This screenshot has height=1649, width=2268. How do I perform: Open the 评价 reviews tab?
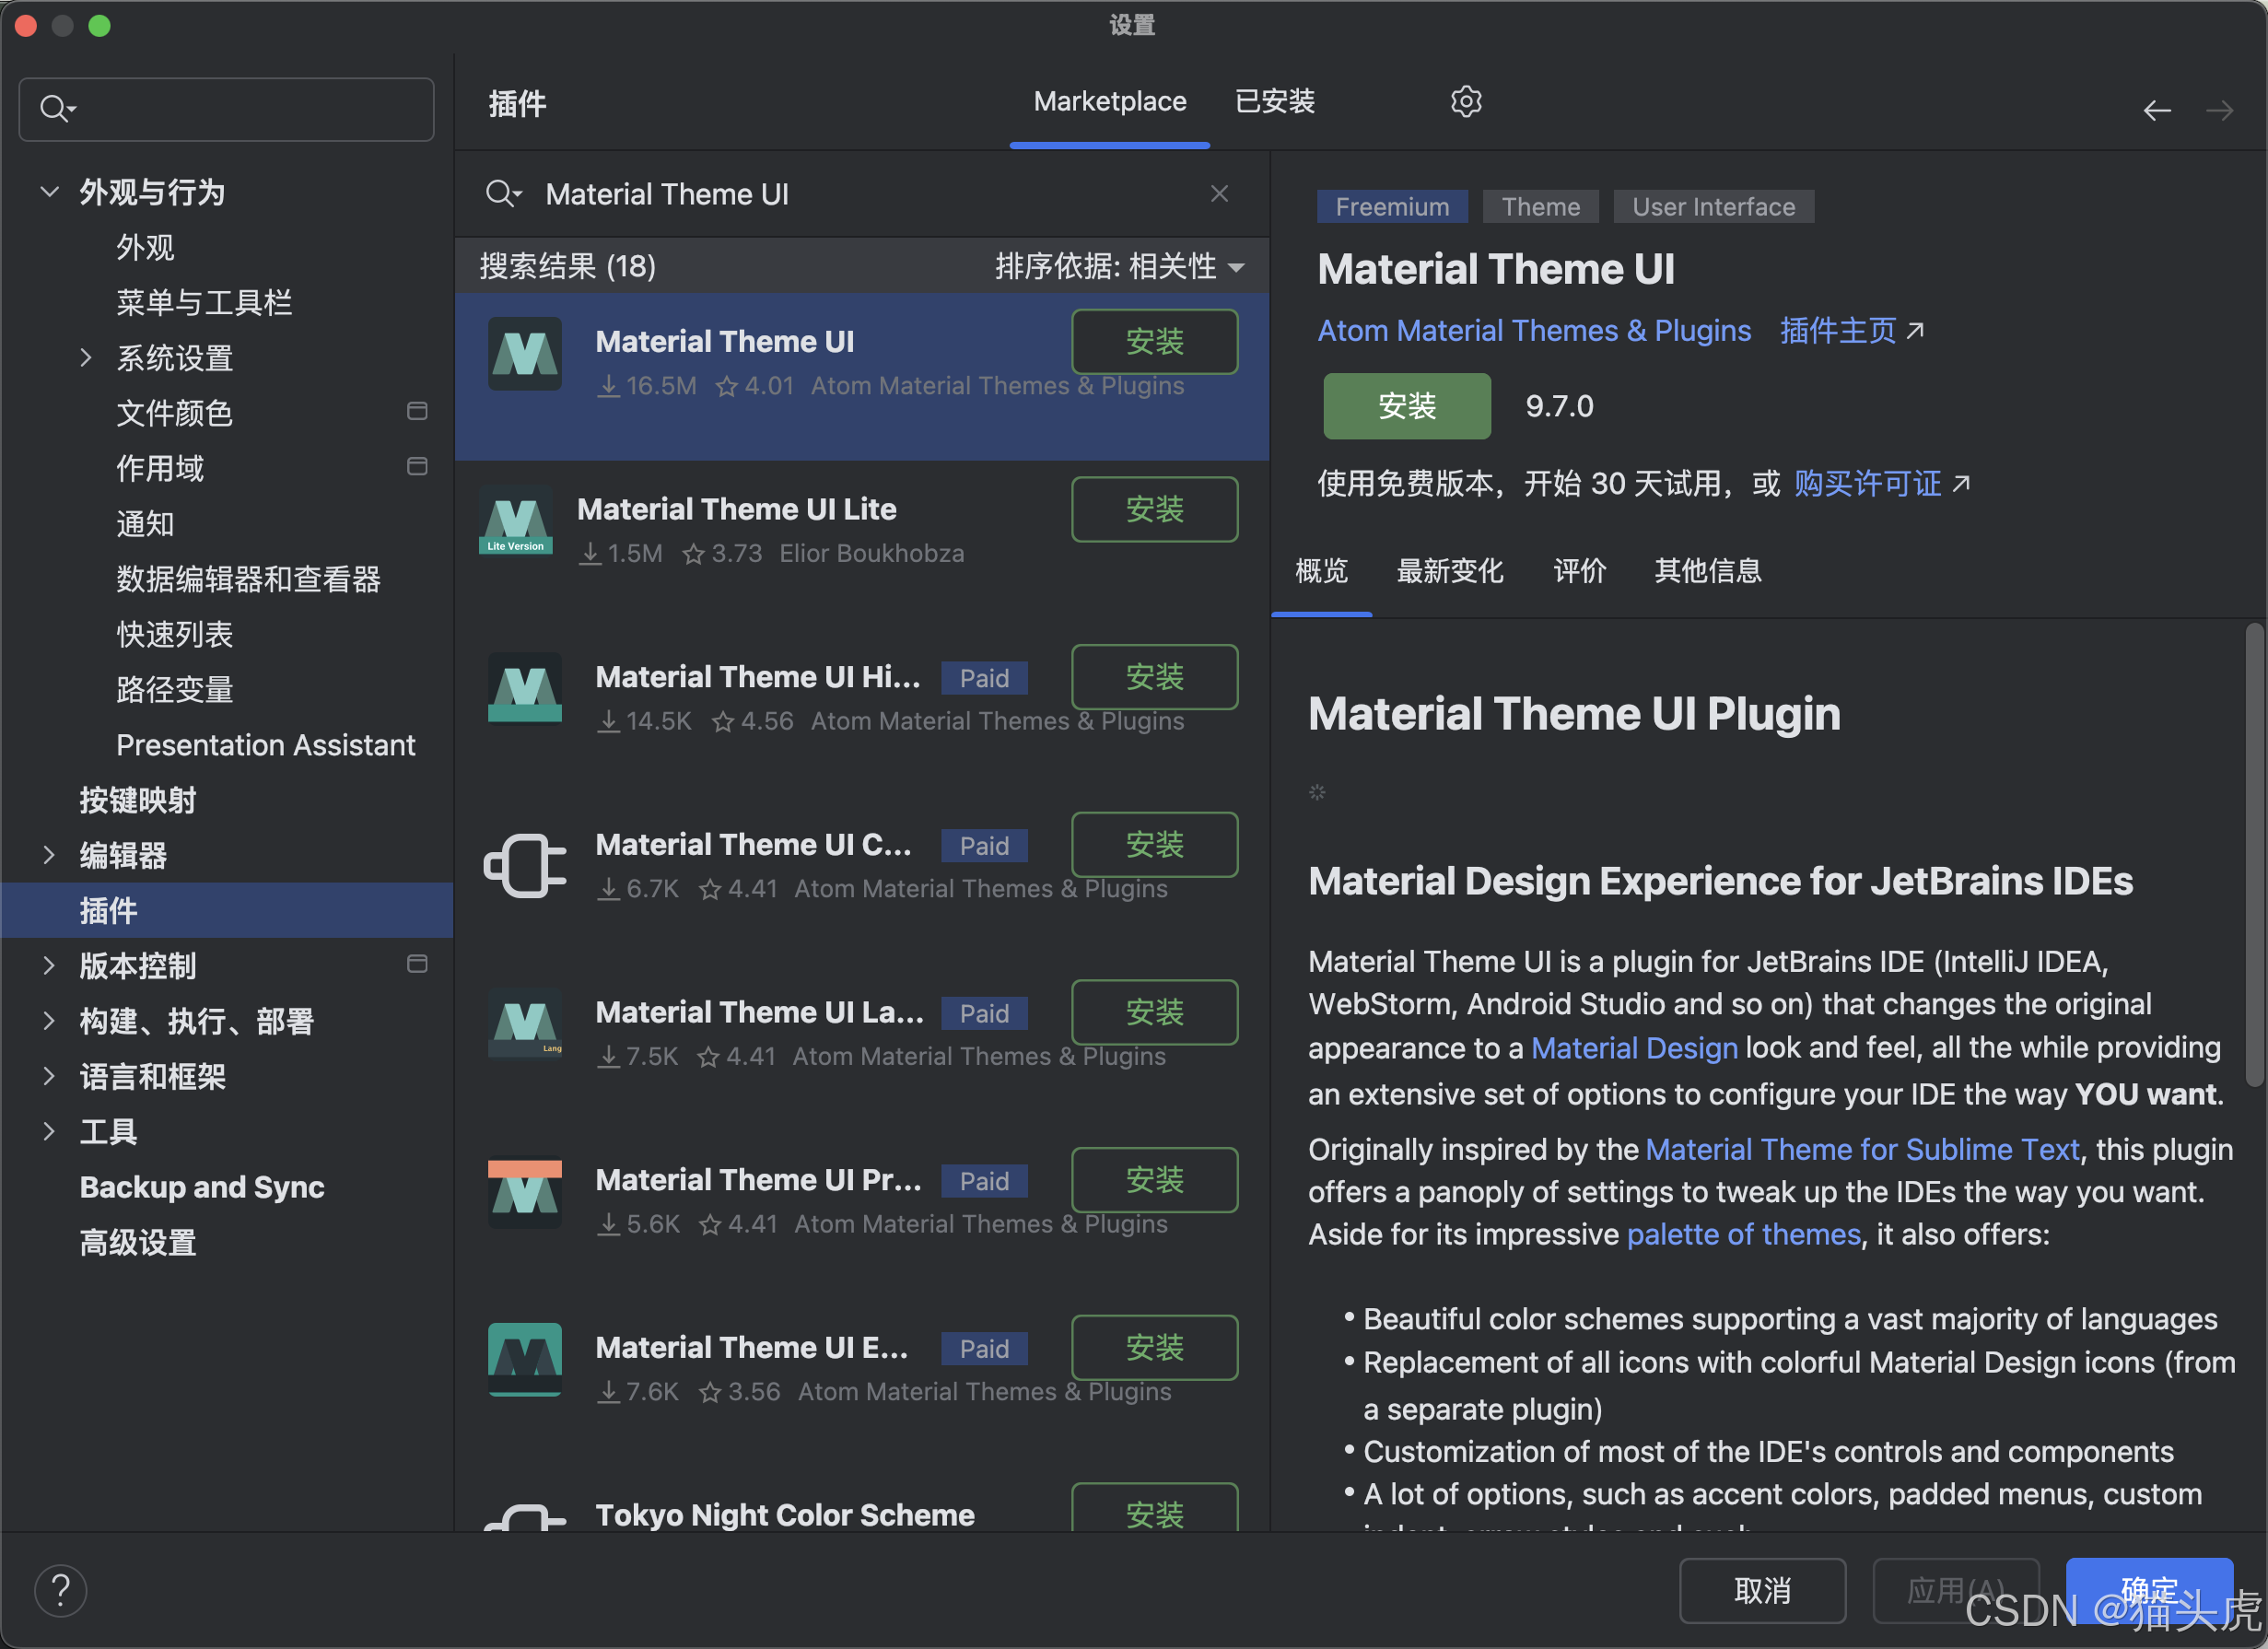point(1579,571)
